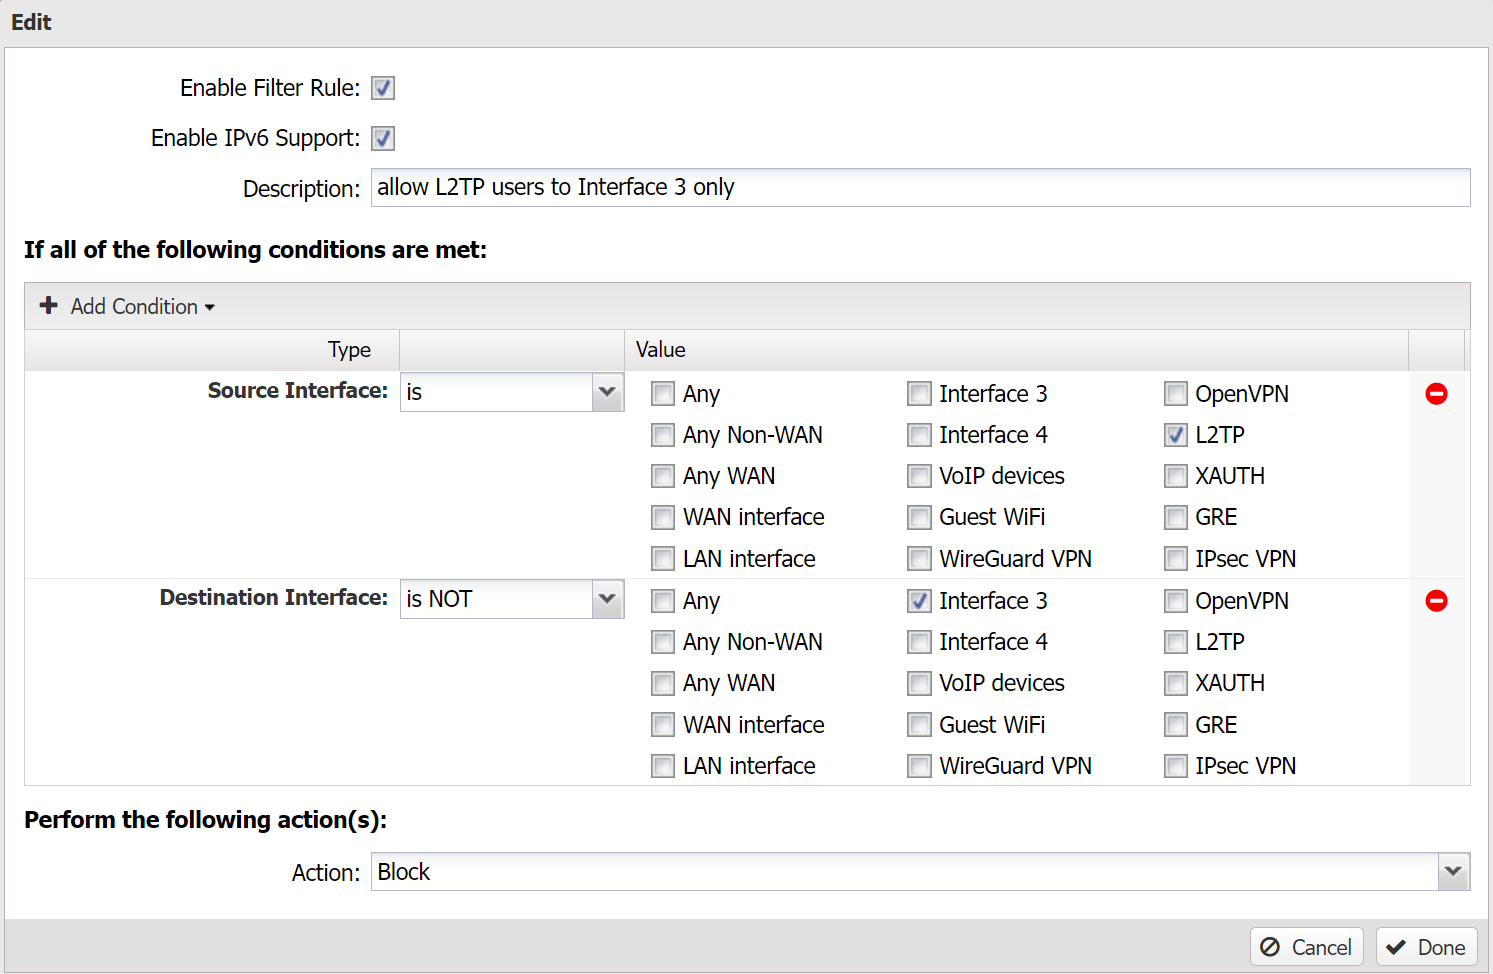Click the plus sign next to Add Condition
Screen dimensions: 1493x974
49,306
